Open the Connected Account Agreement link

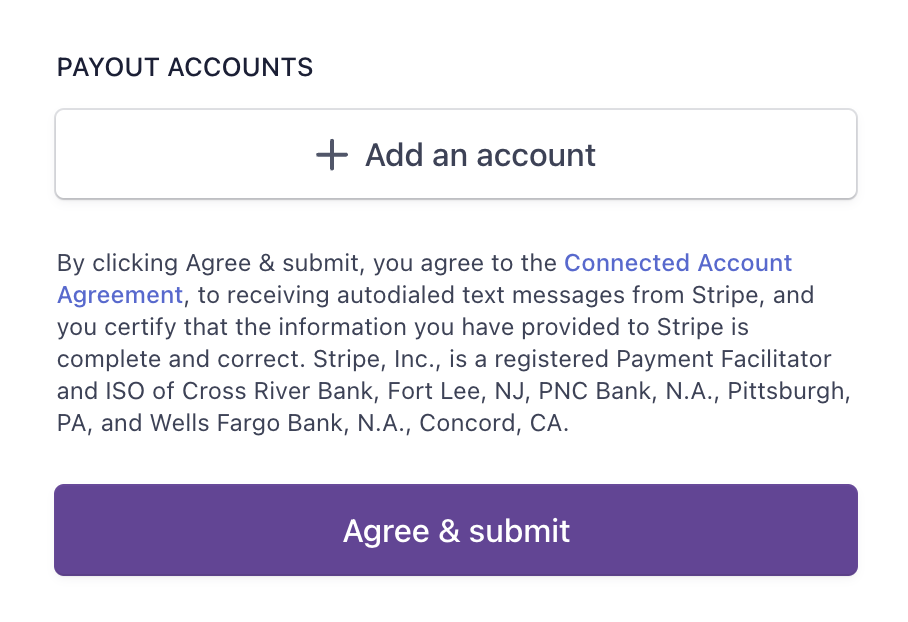677,263
